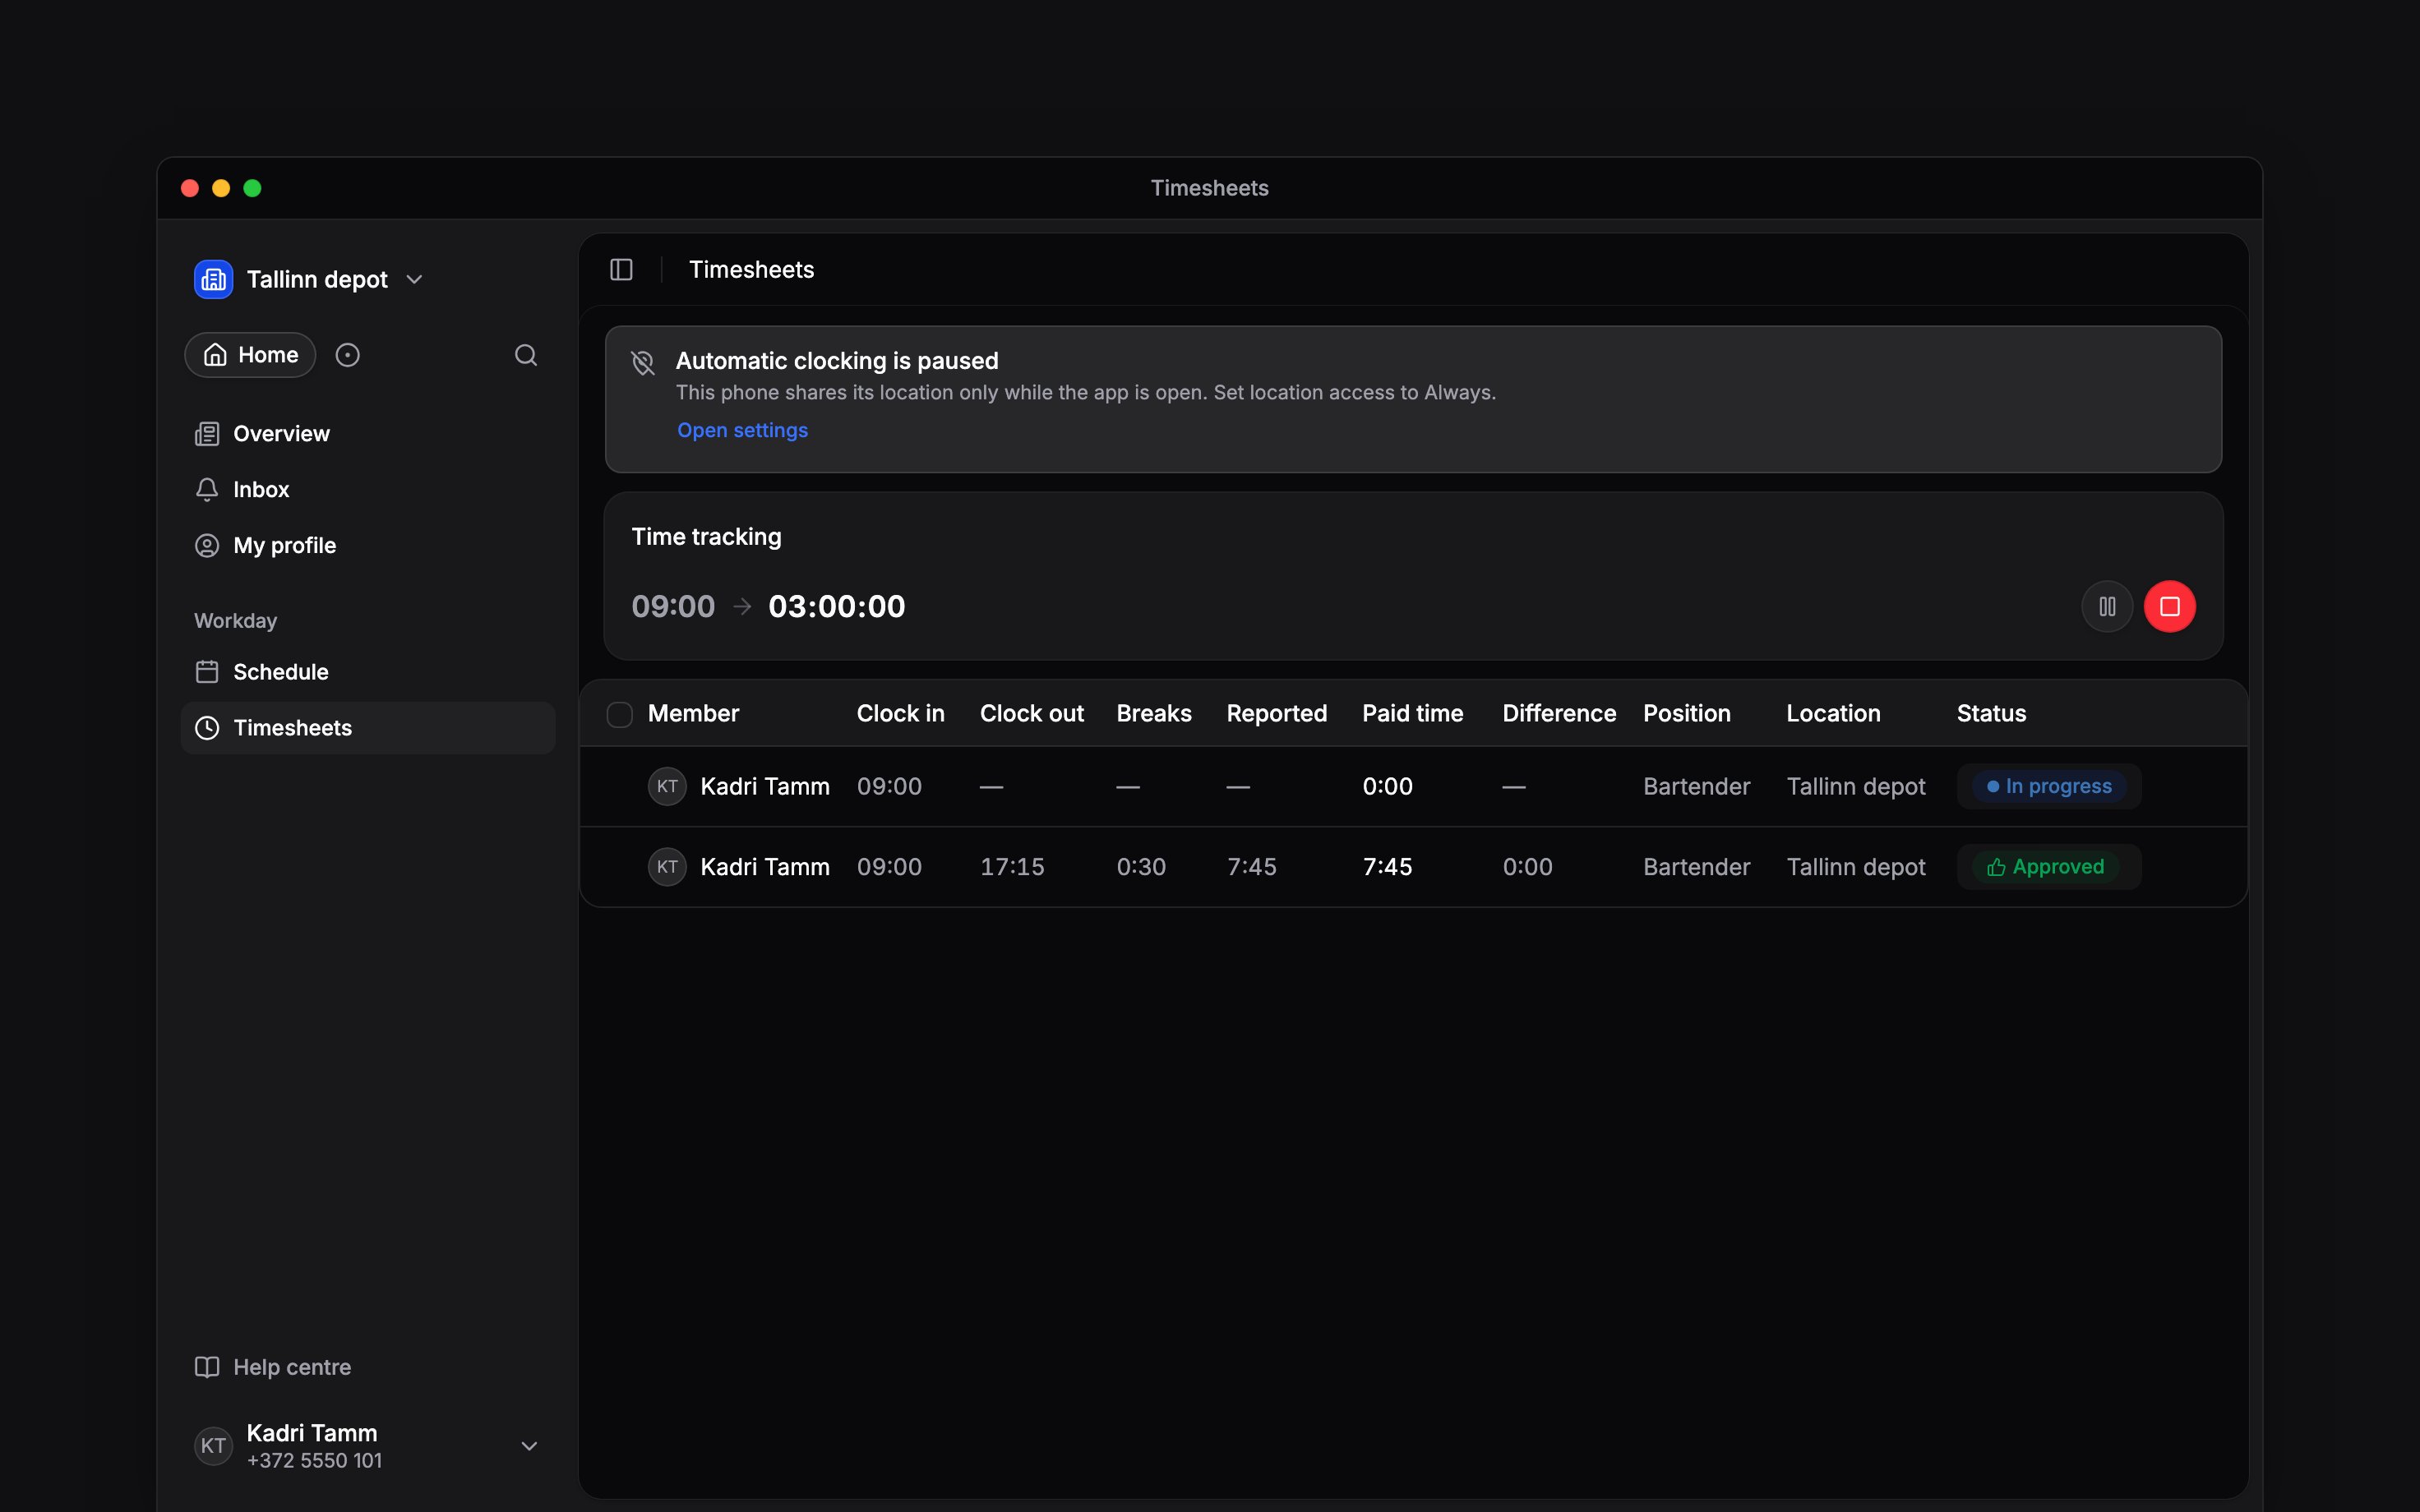
Task: Click KT avatar in the Approved row
Action: [667, 867]
